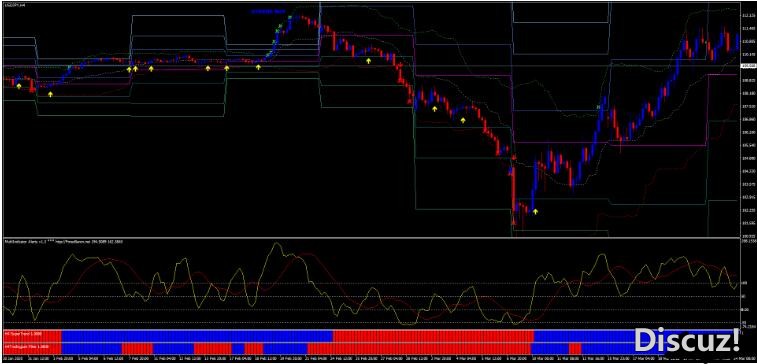The image size is (757, 364).
Task: Click the 3 Feb 20:00 date on time axis
Action: coord(64,359)
